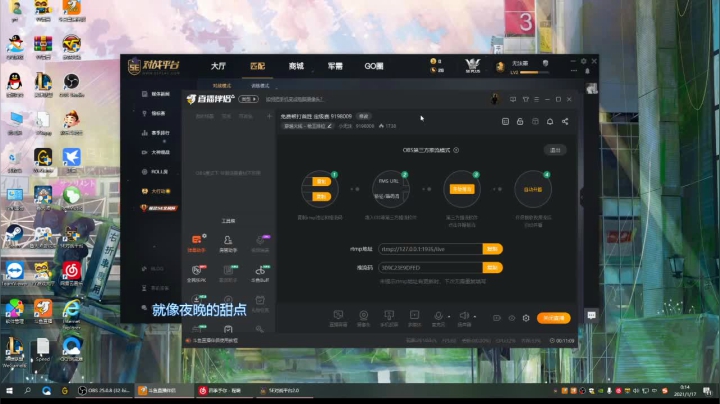The image size is (720, 404).
Task: Click the underlined link beside companion logo
Action: [294, 99]
